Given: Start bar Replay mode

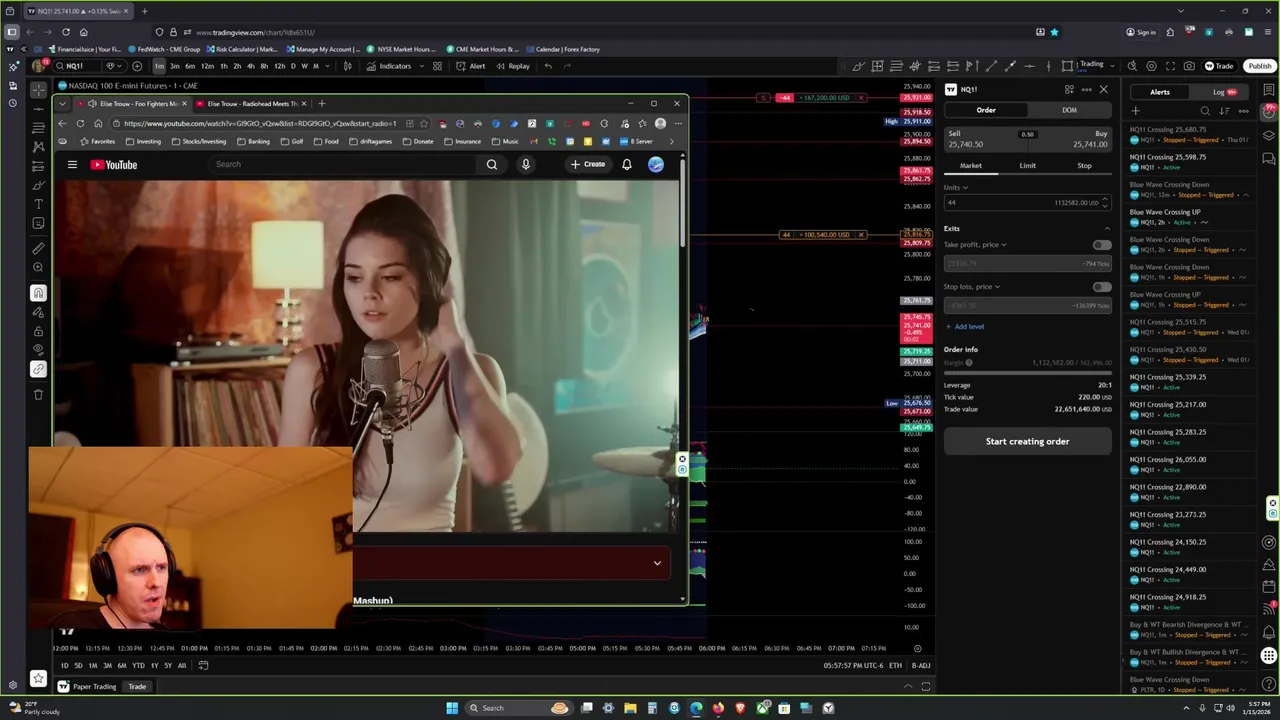Looking at the screenshot, I should [x=513, y=66].
